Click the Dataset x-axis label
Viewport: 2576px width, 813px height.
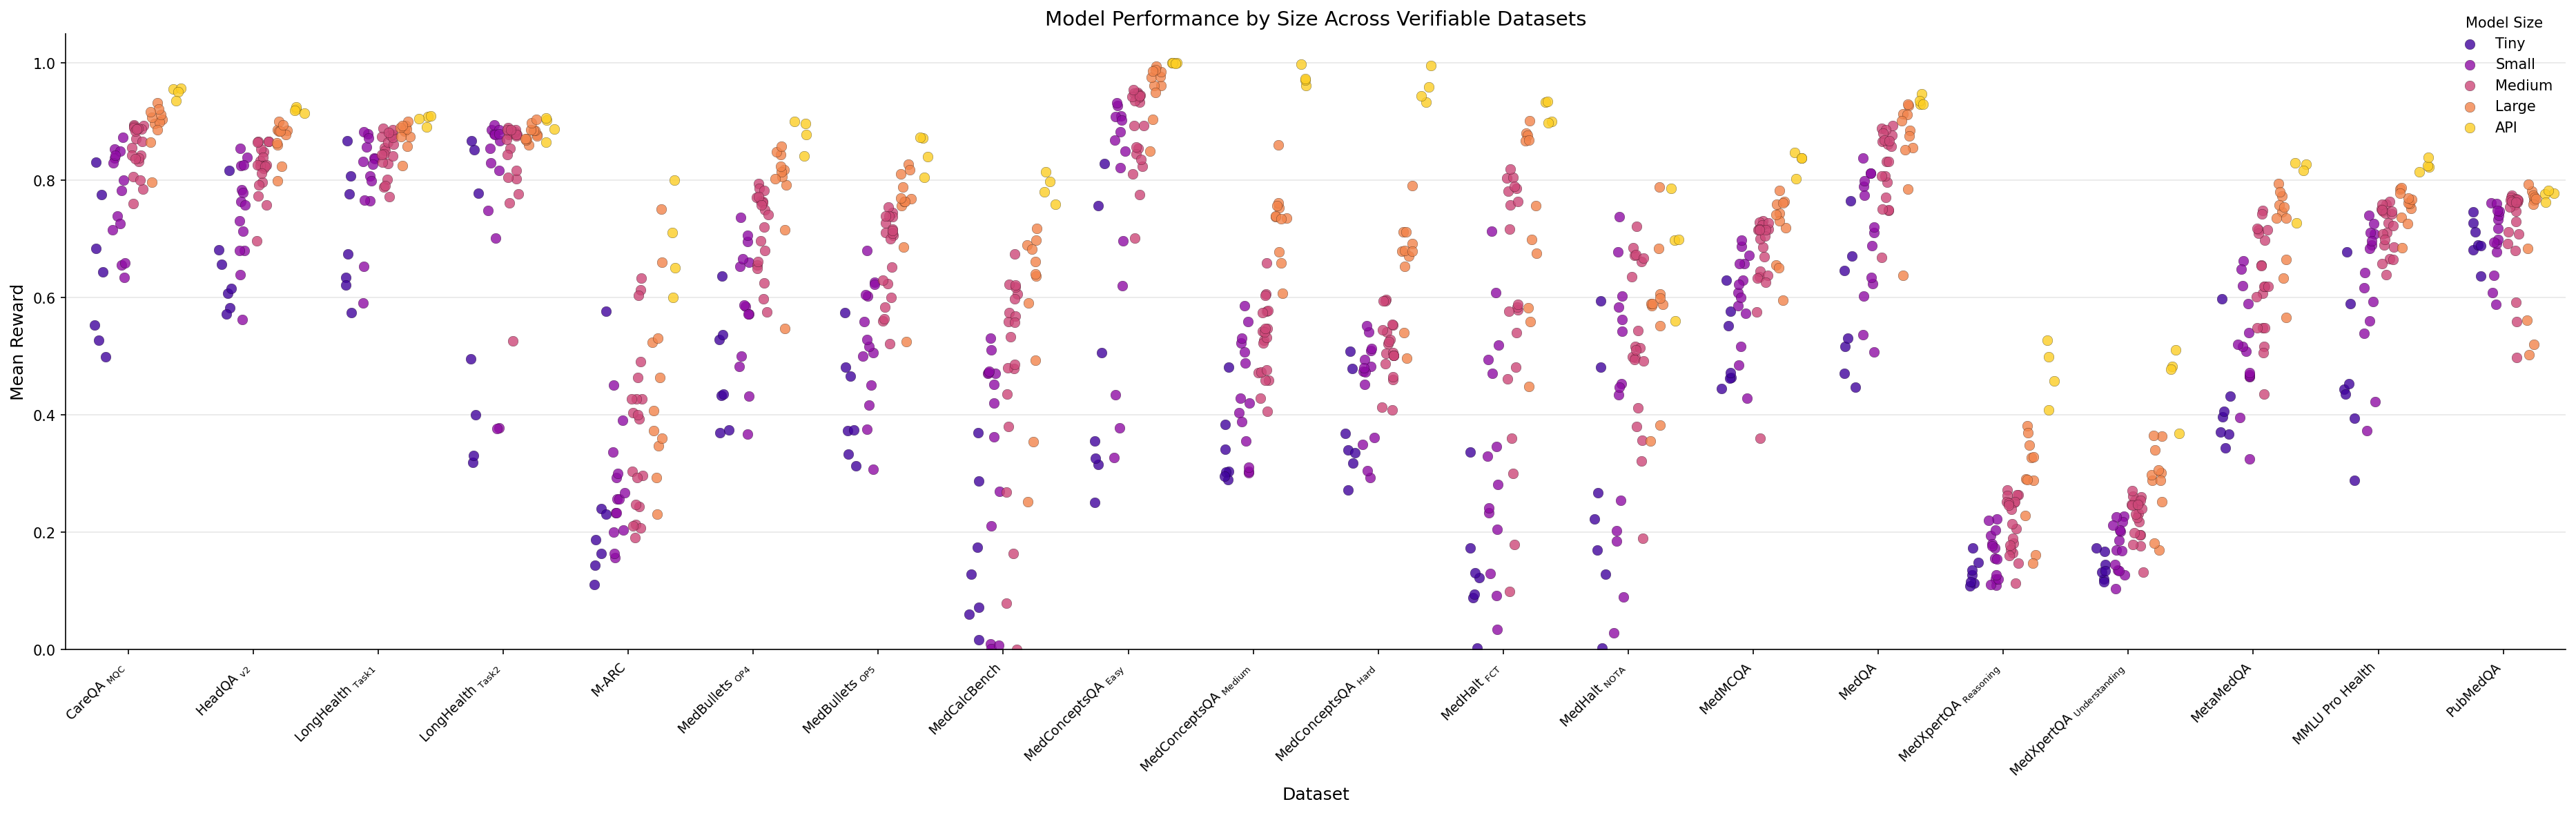pos(1315,794)
